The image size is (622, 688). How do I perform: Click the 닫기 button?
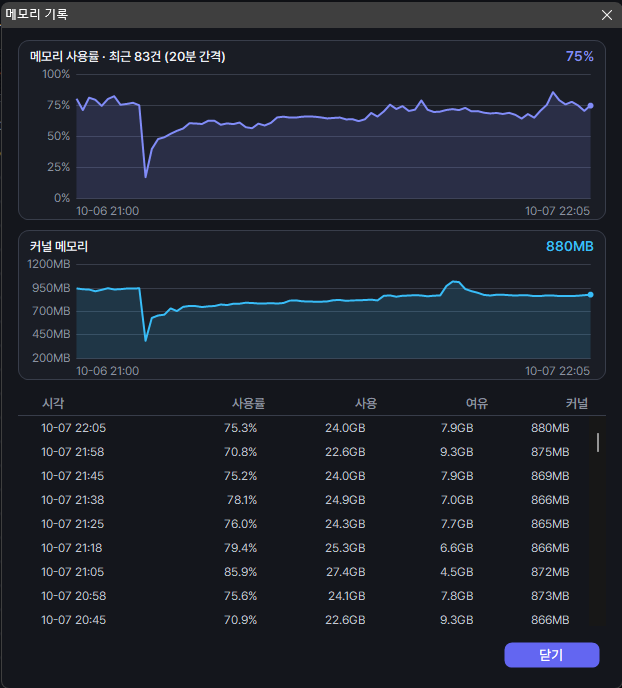551,655
